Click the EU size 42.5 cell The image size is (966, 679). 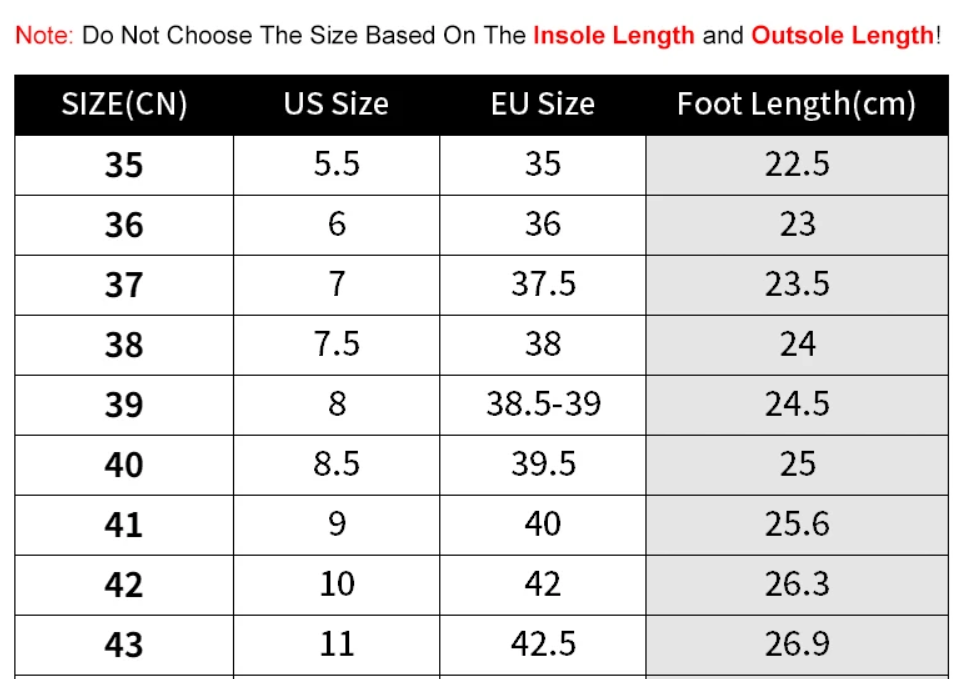[x=543, y=645]
